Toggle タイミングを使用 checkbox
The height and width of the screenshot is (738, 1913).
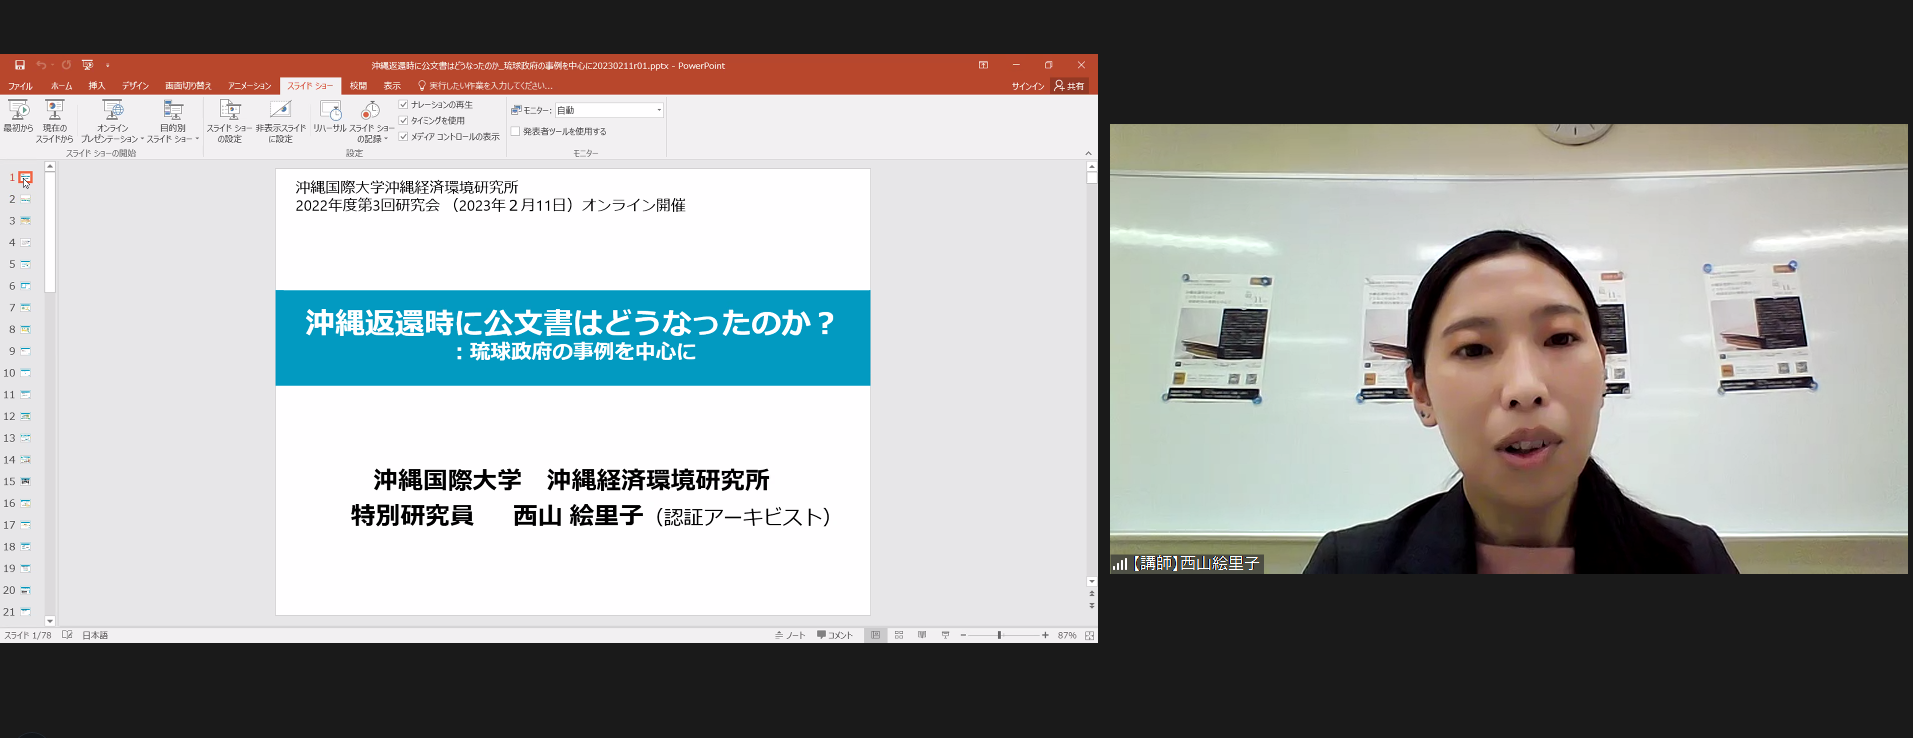pyautogui.click(x=403, y=120)
